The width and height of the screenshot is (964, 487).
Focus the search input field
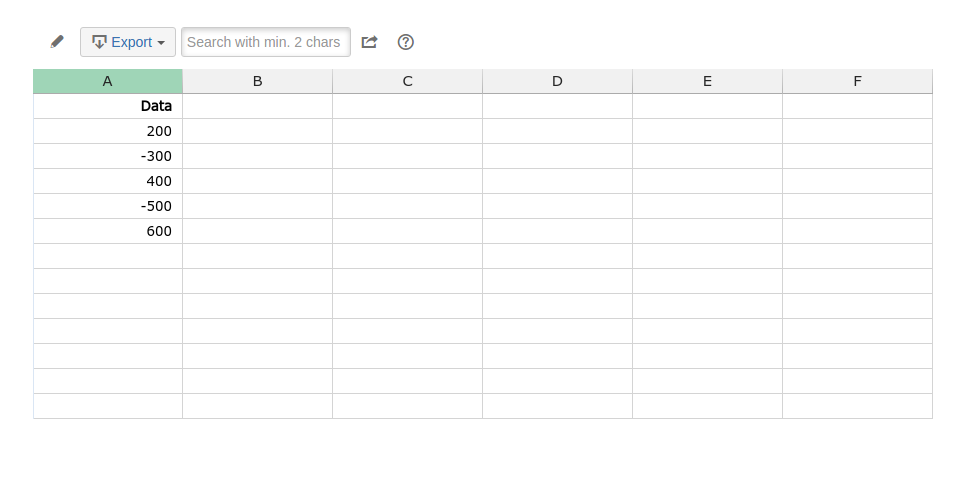pyautogui.click(x=266, y=42)
